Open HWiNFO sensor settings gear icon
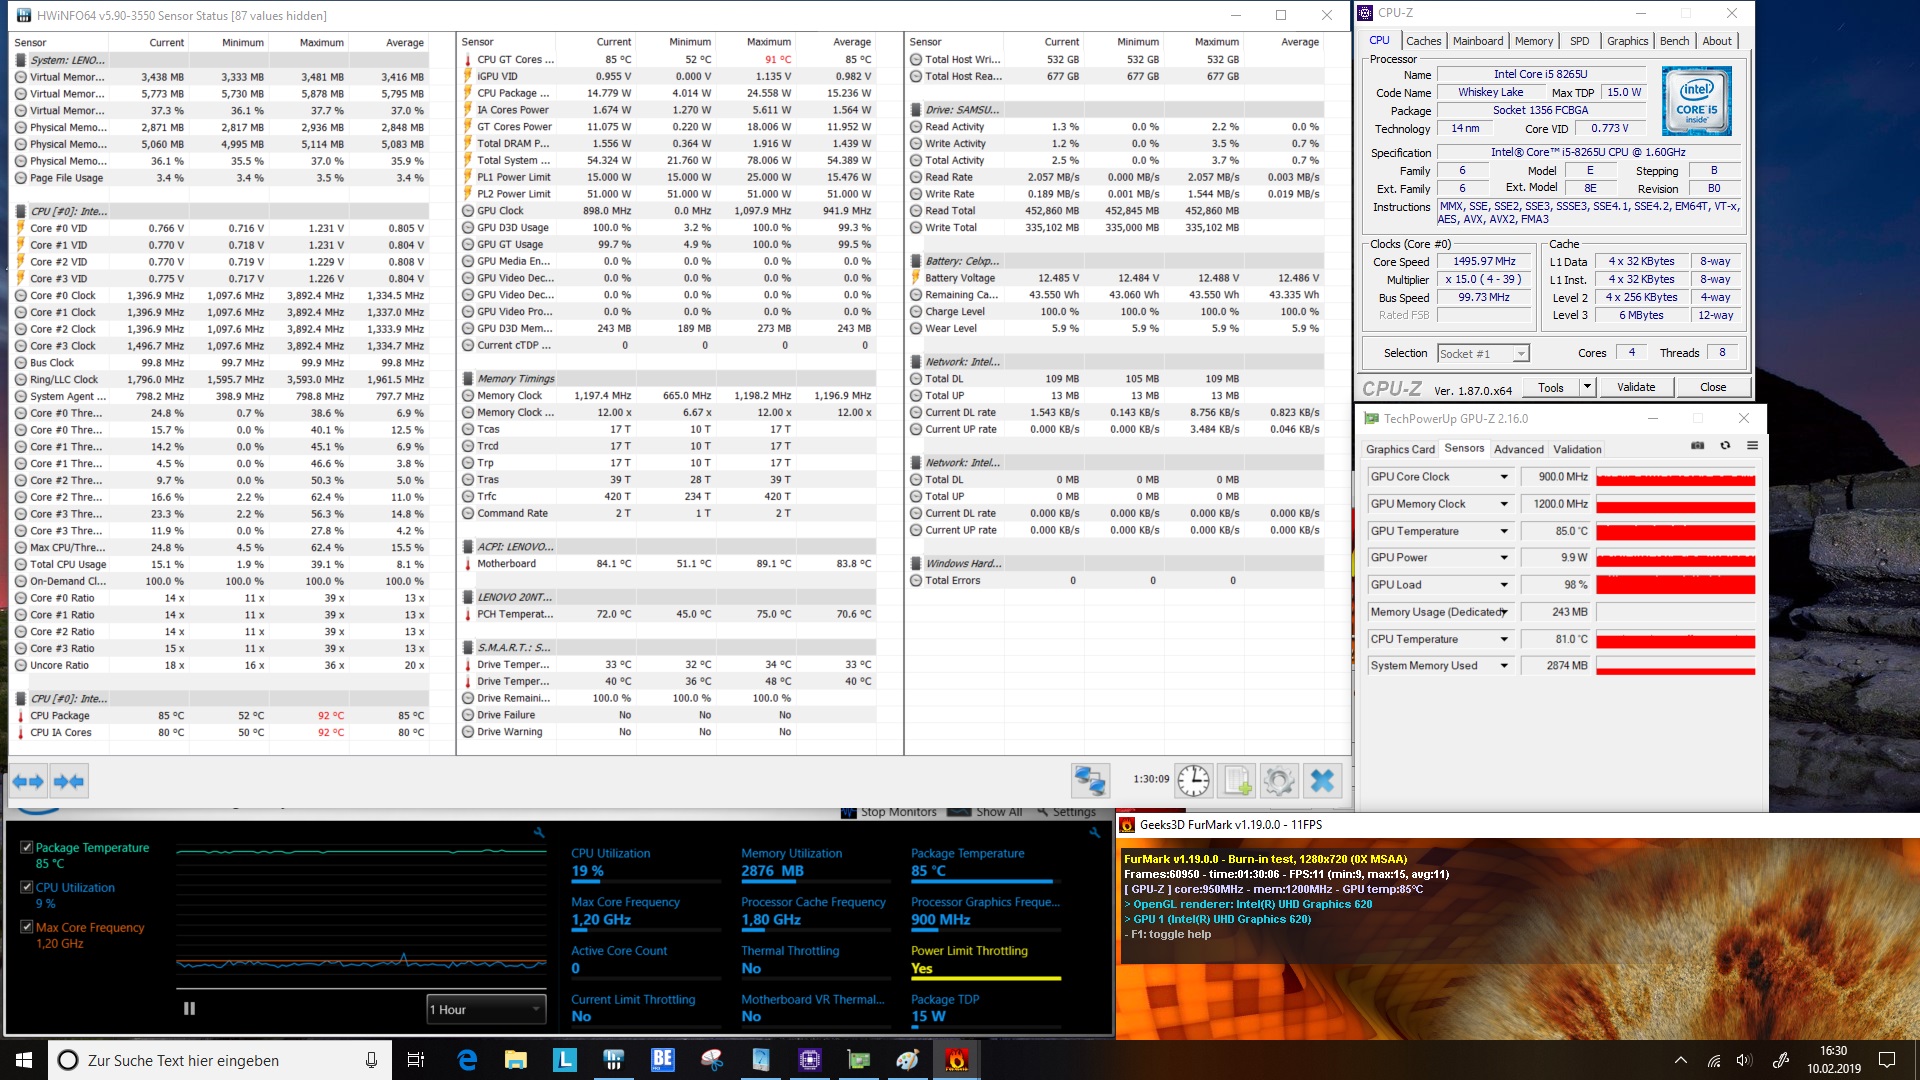The width and height of the screenshot is (1920, 1080). click(x=1279, y=781)
